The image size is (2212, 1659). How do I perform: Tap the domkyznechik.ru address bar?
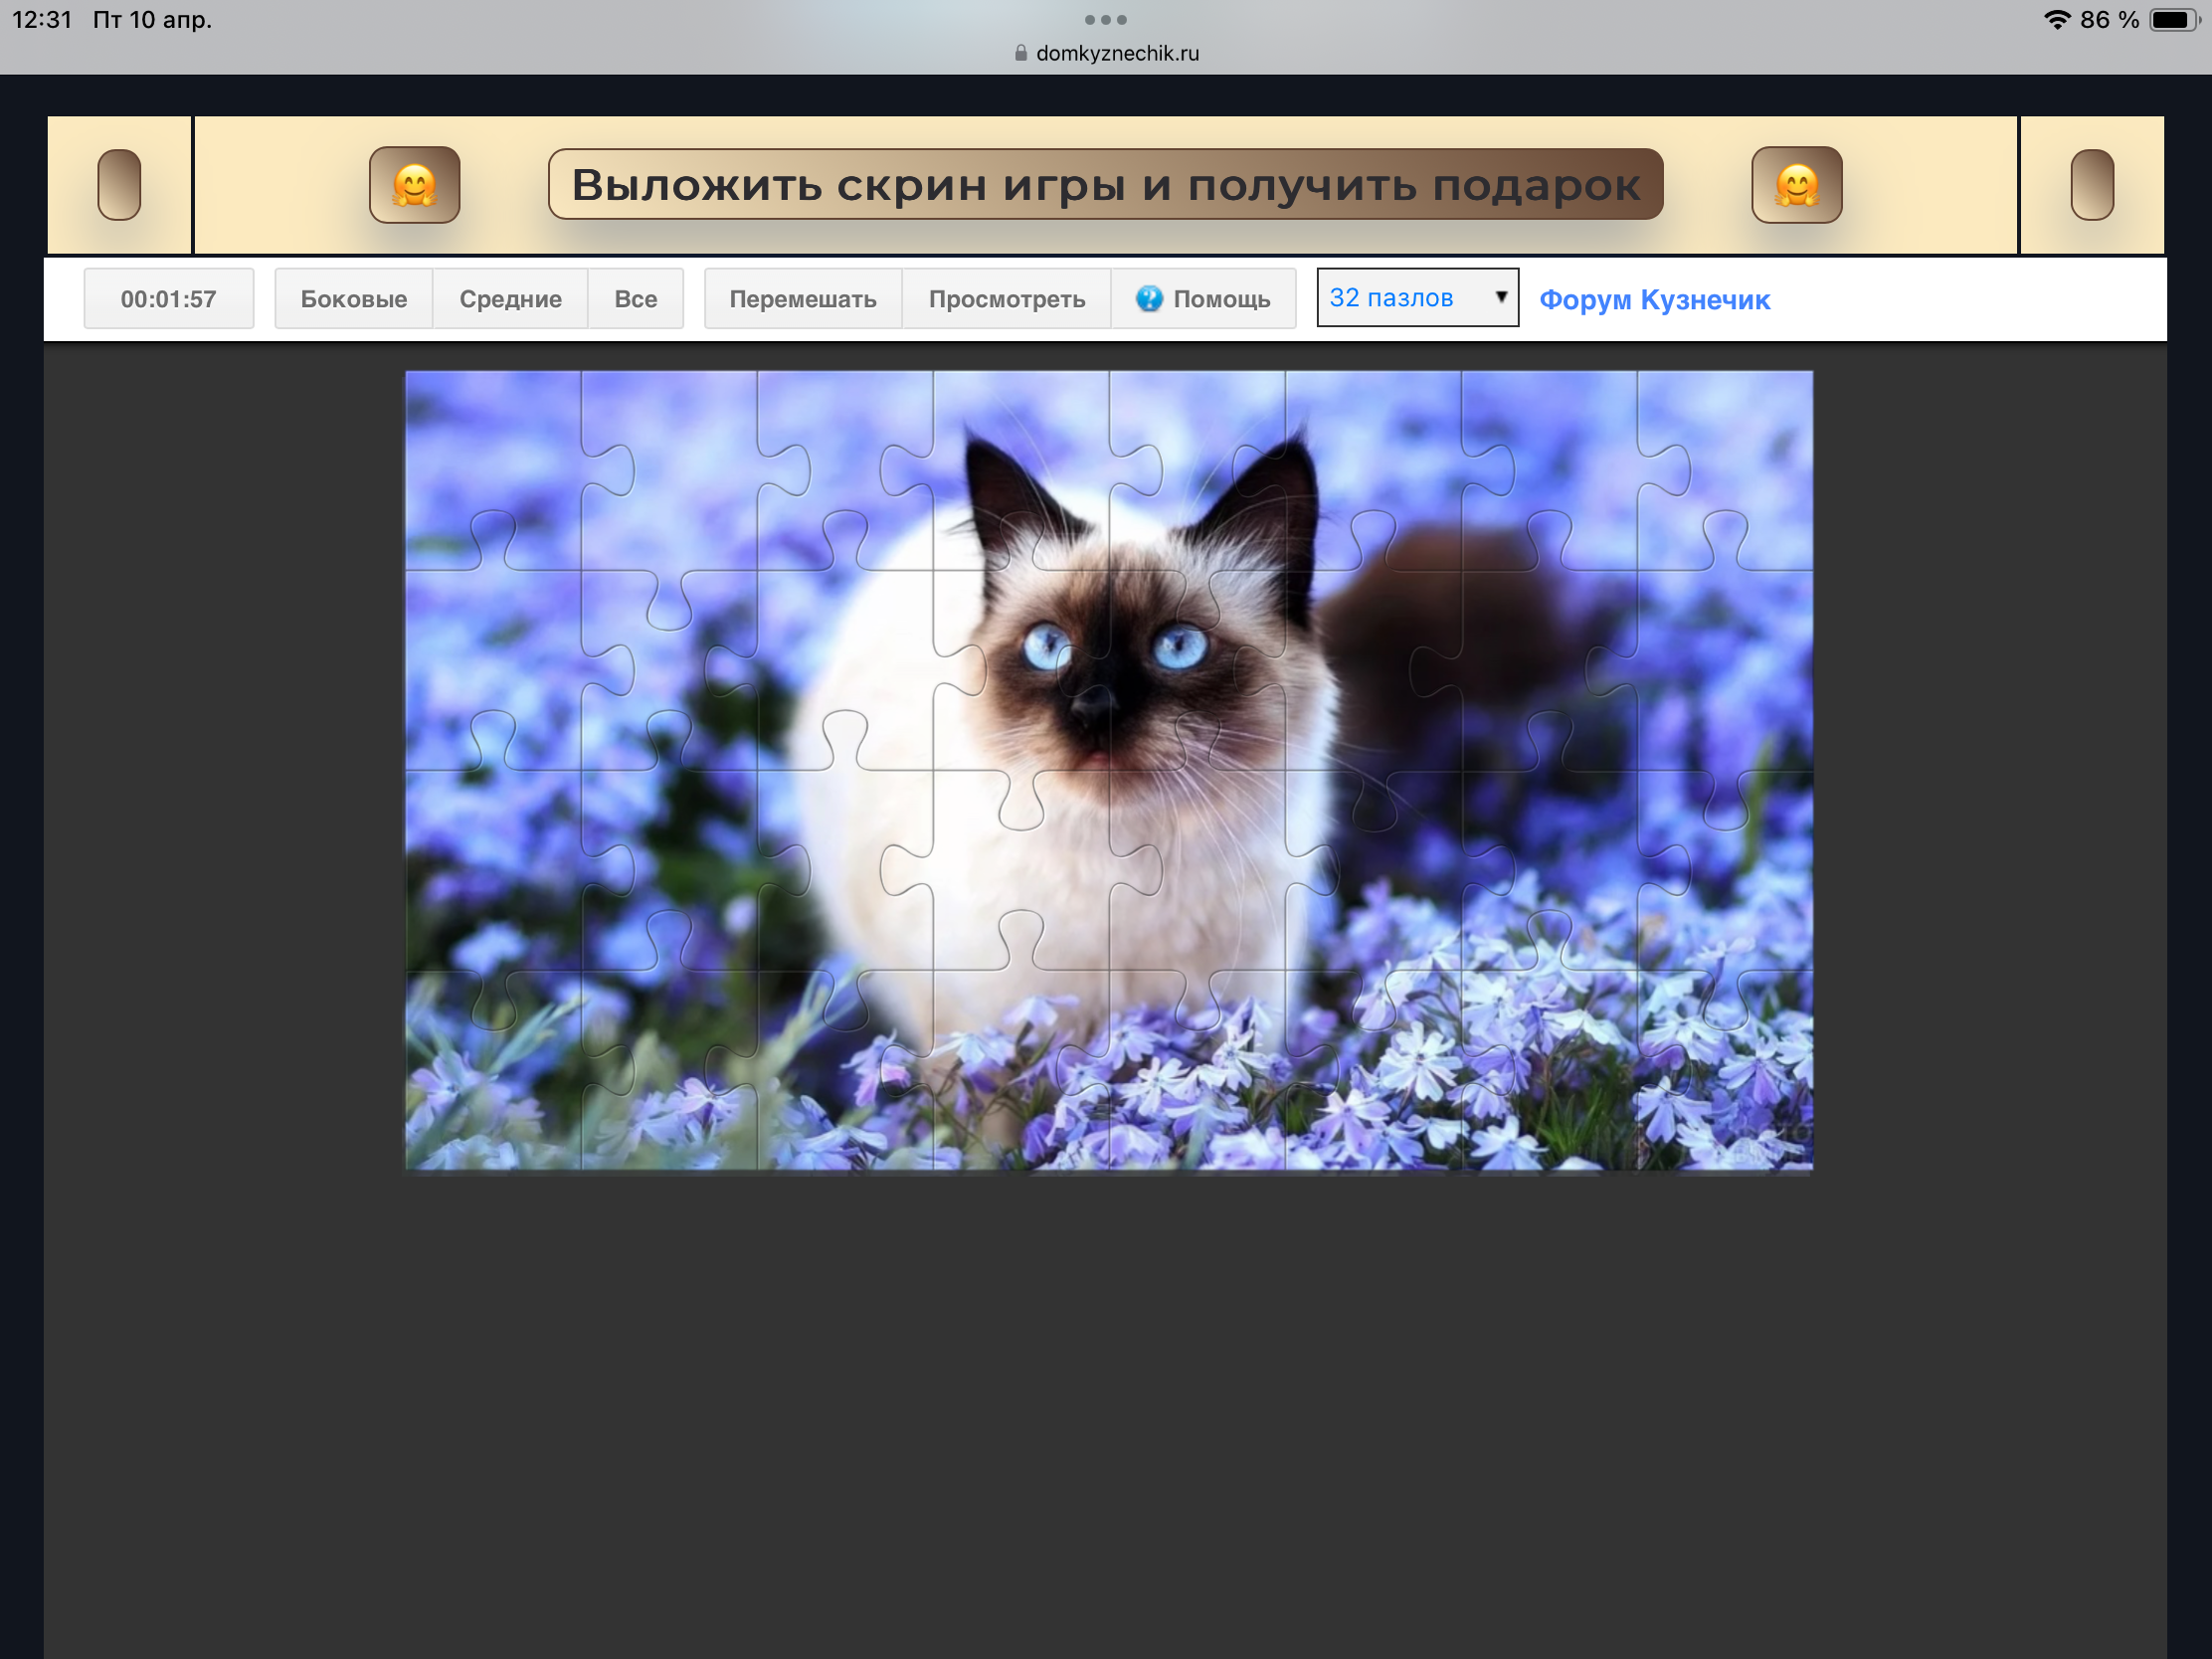[1116, 53]
